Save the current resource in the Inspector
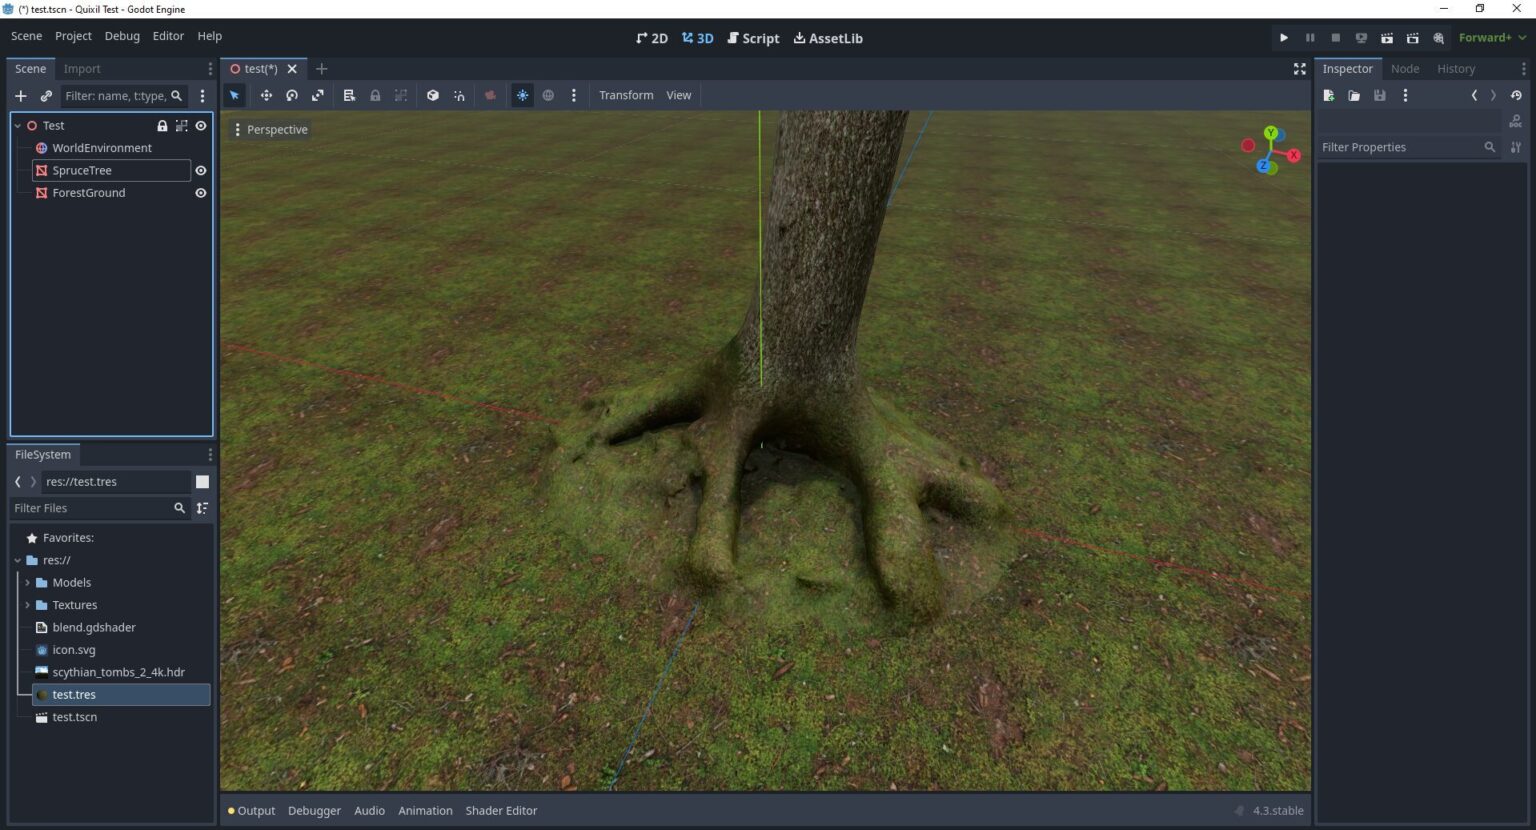 [1380, 95]
